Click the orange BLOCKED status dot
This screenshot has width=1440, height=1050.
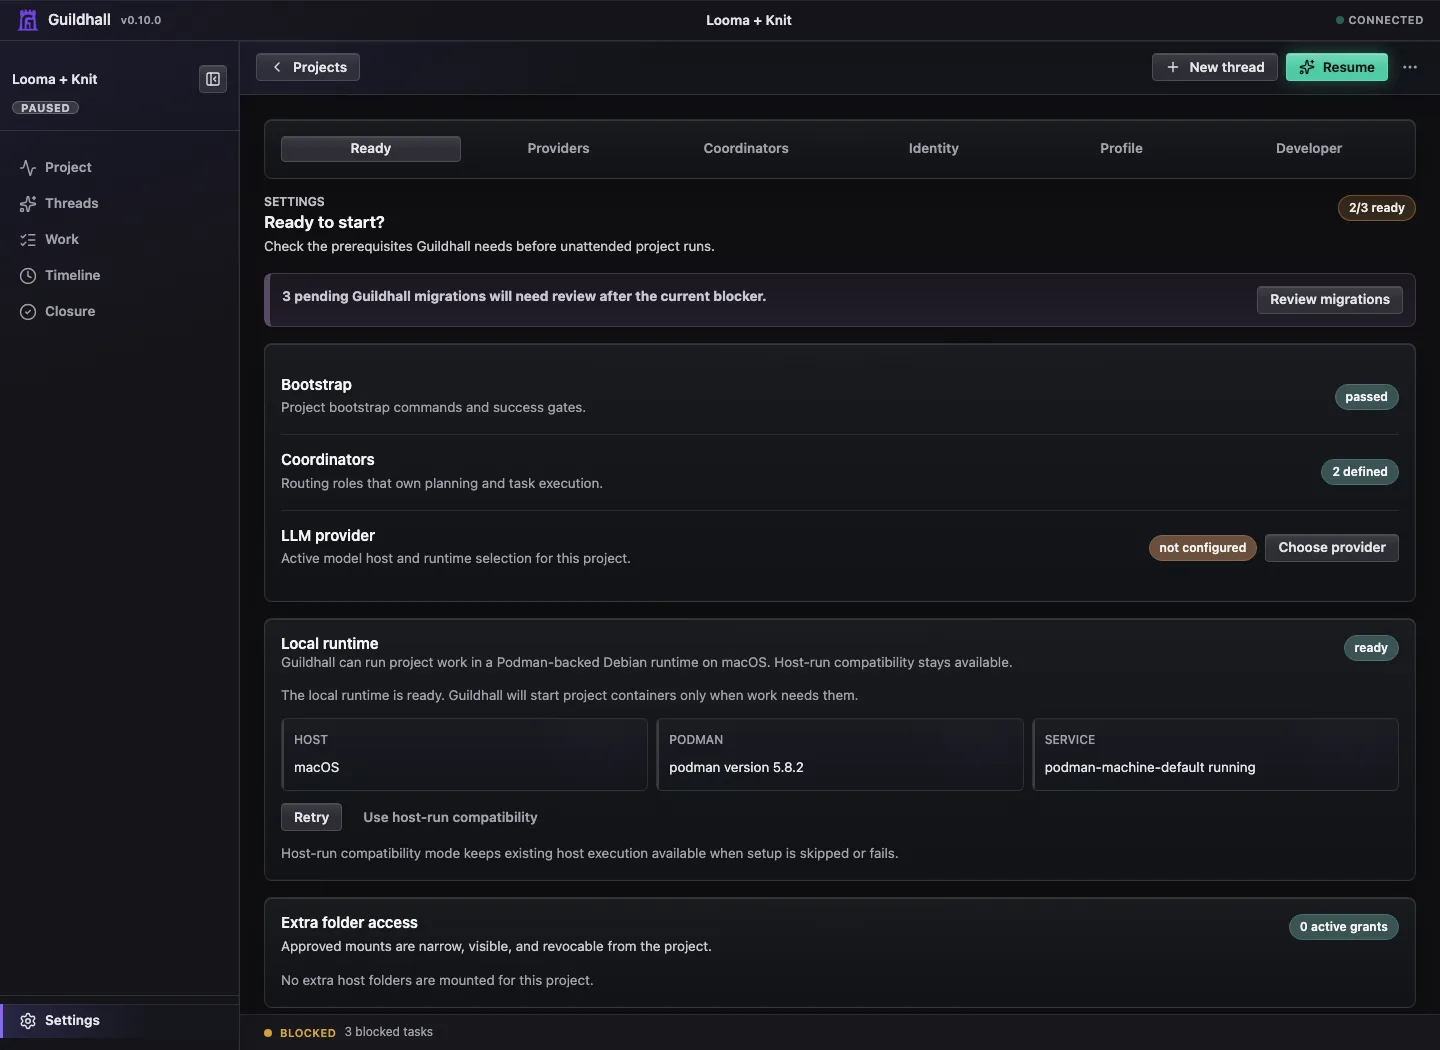tap(268, 1033)
